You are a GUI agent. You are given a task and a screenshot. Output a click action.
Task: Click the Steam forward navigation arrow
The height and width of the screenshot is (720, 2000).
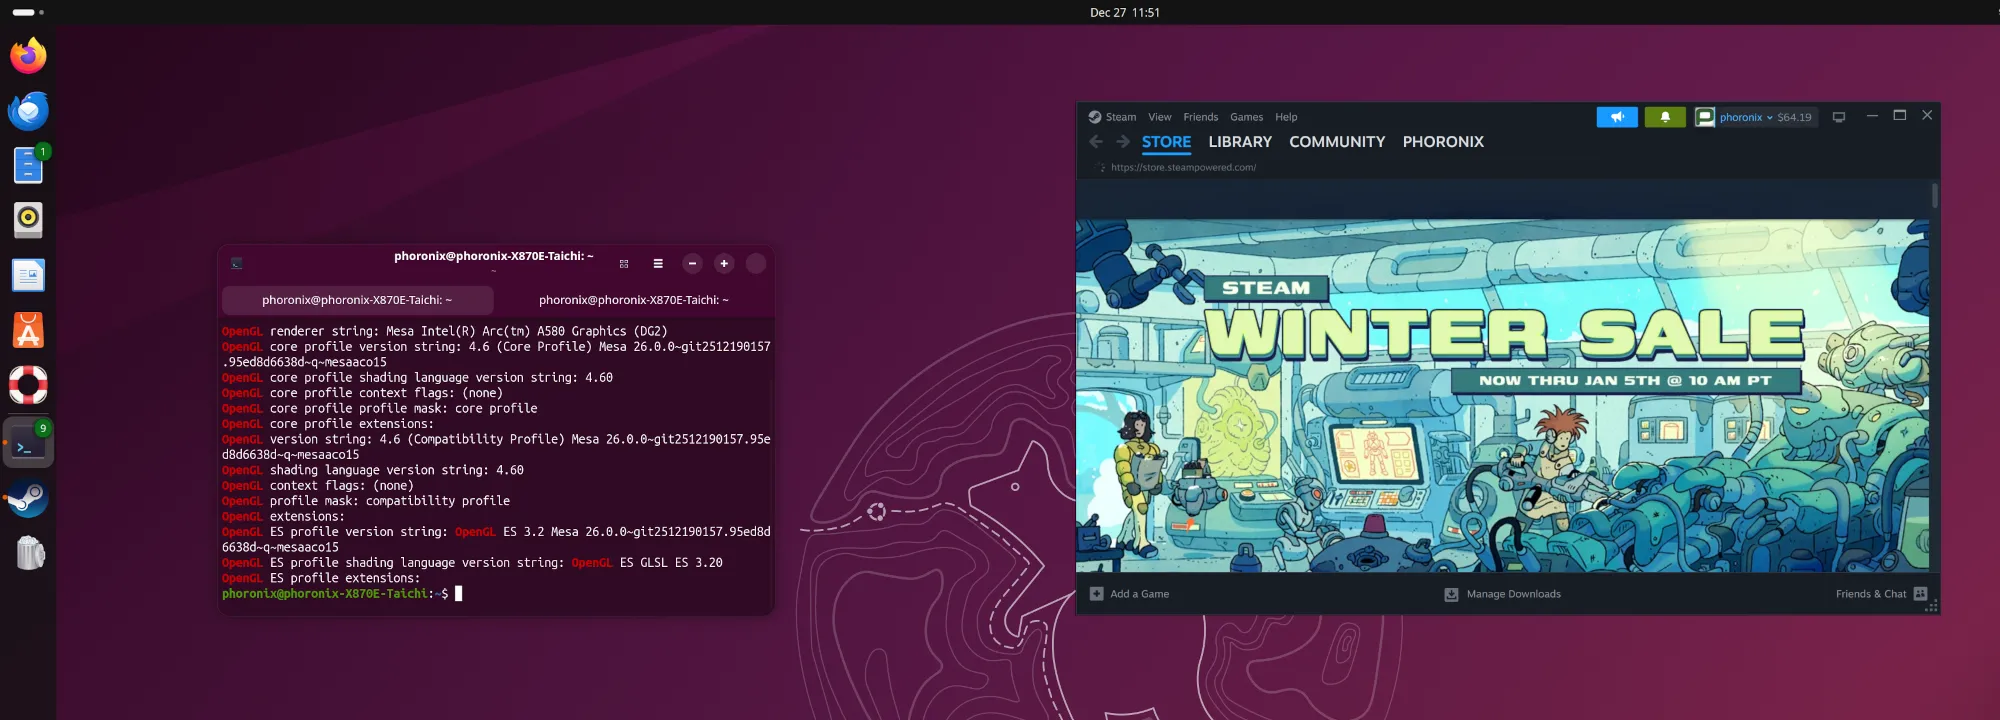click(1123, 142)
